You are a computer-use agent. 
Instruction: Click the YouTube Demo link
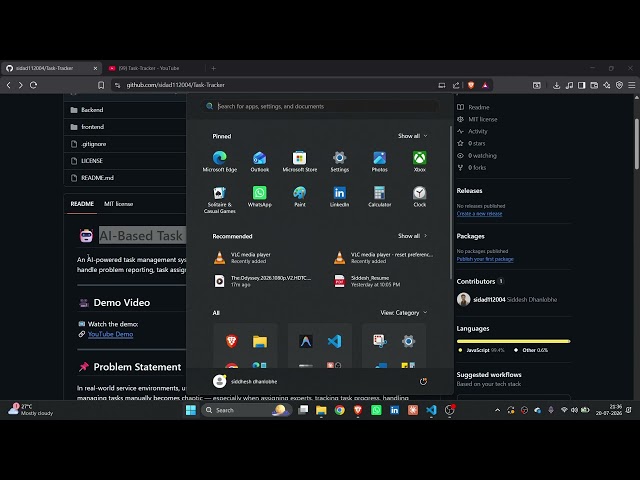(111, 334)
